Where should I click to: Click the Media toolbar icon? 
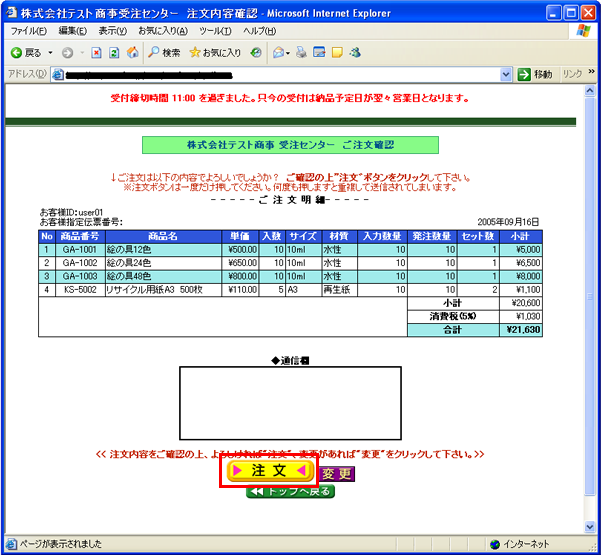pos(256,53)
